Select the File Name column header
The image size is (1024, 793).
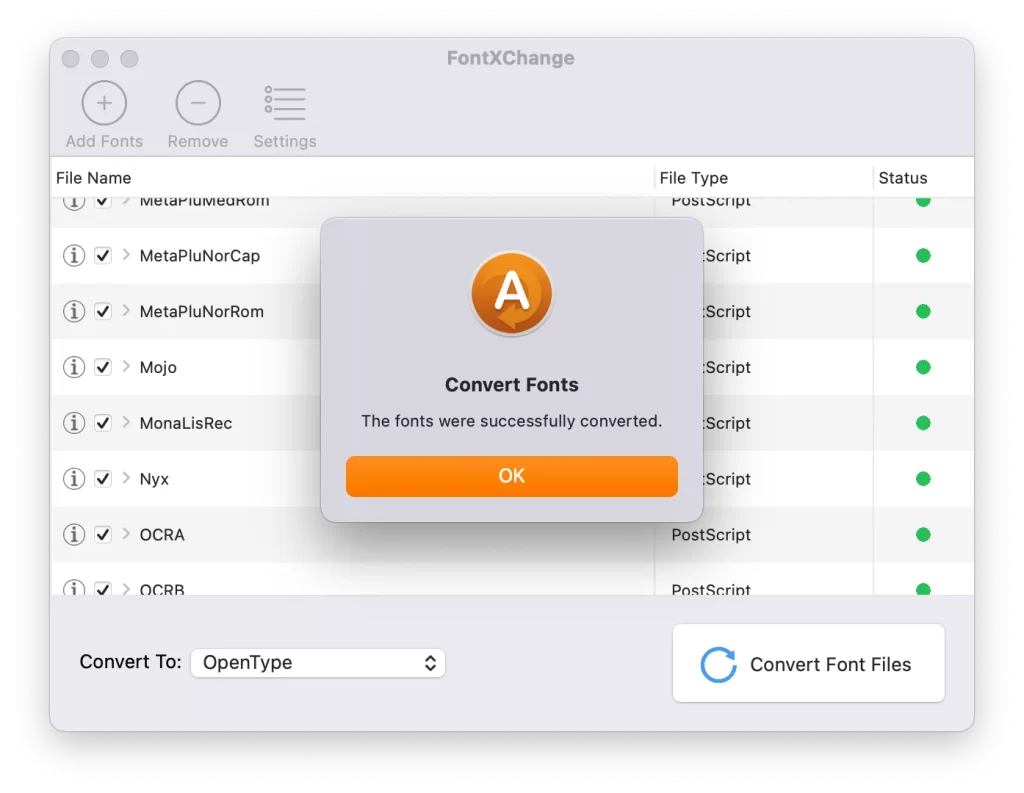pyautogui.click(x=95, y=177)
